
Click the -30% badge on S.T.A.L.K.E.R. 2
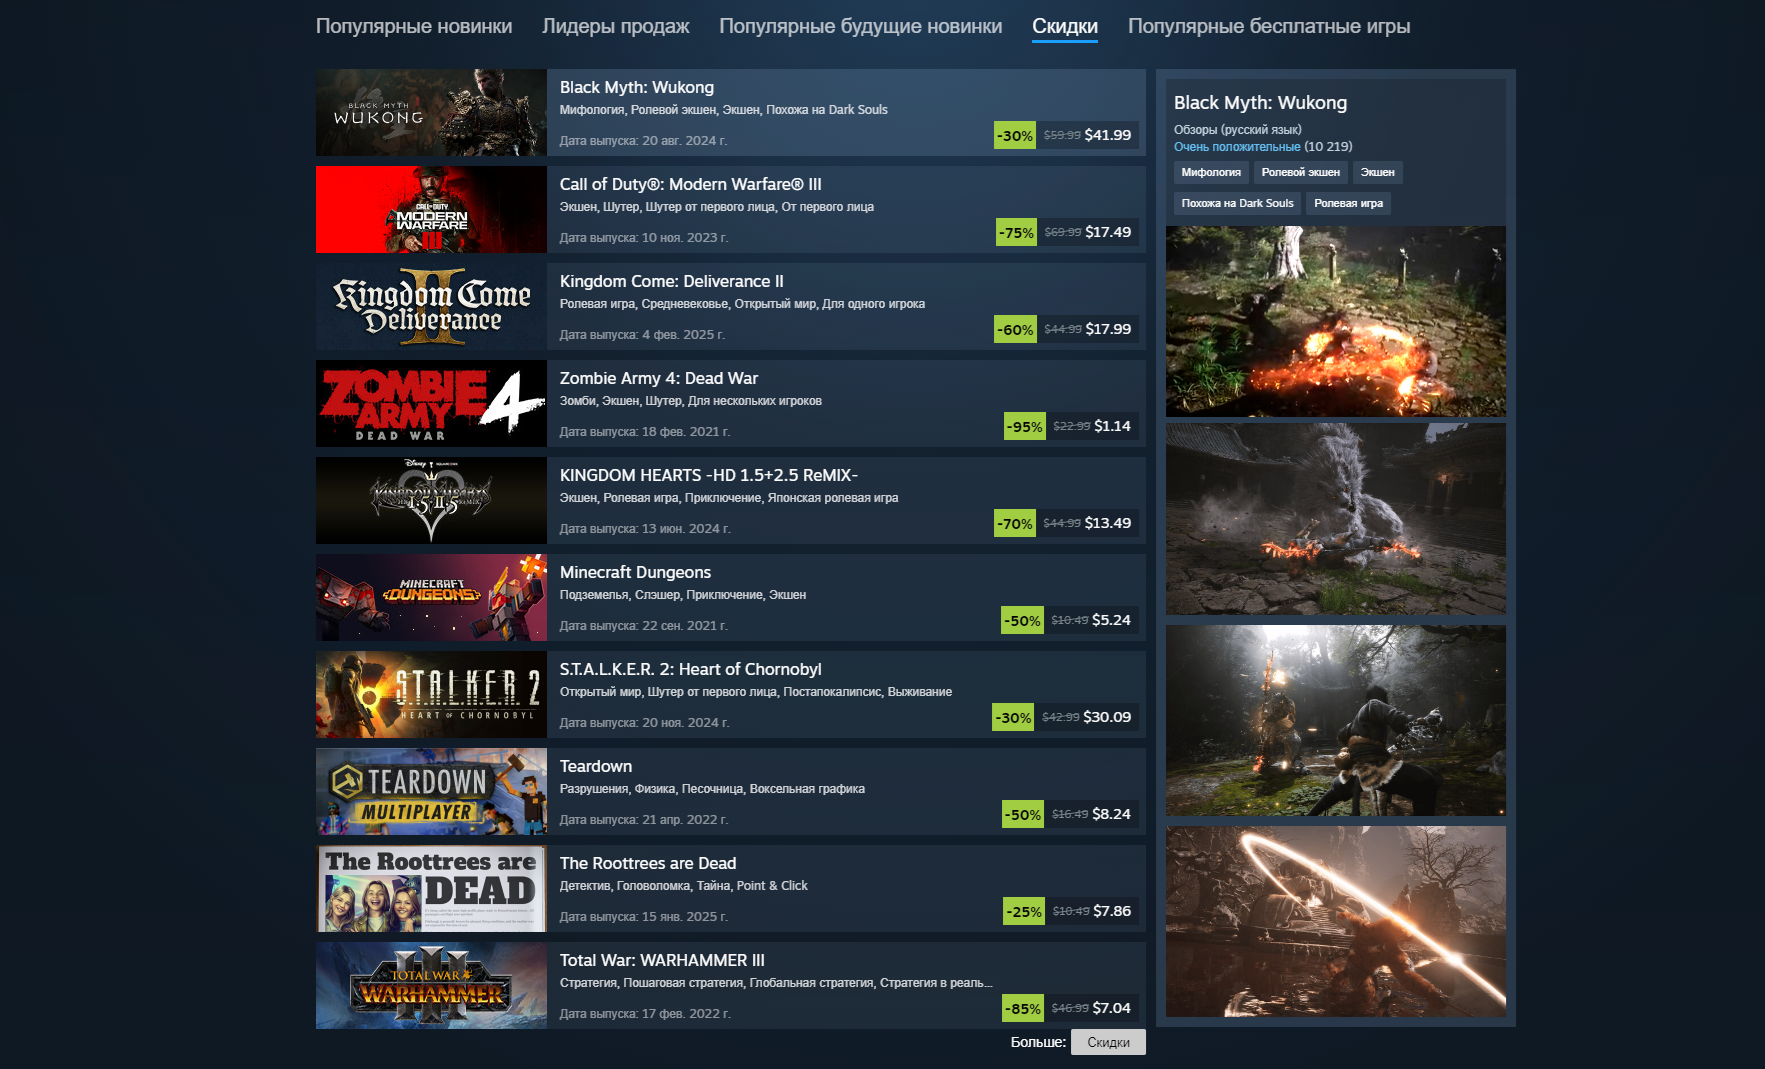1014,717
